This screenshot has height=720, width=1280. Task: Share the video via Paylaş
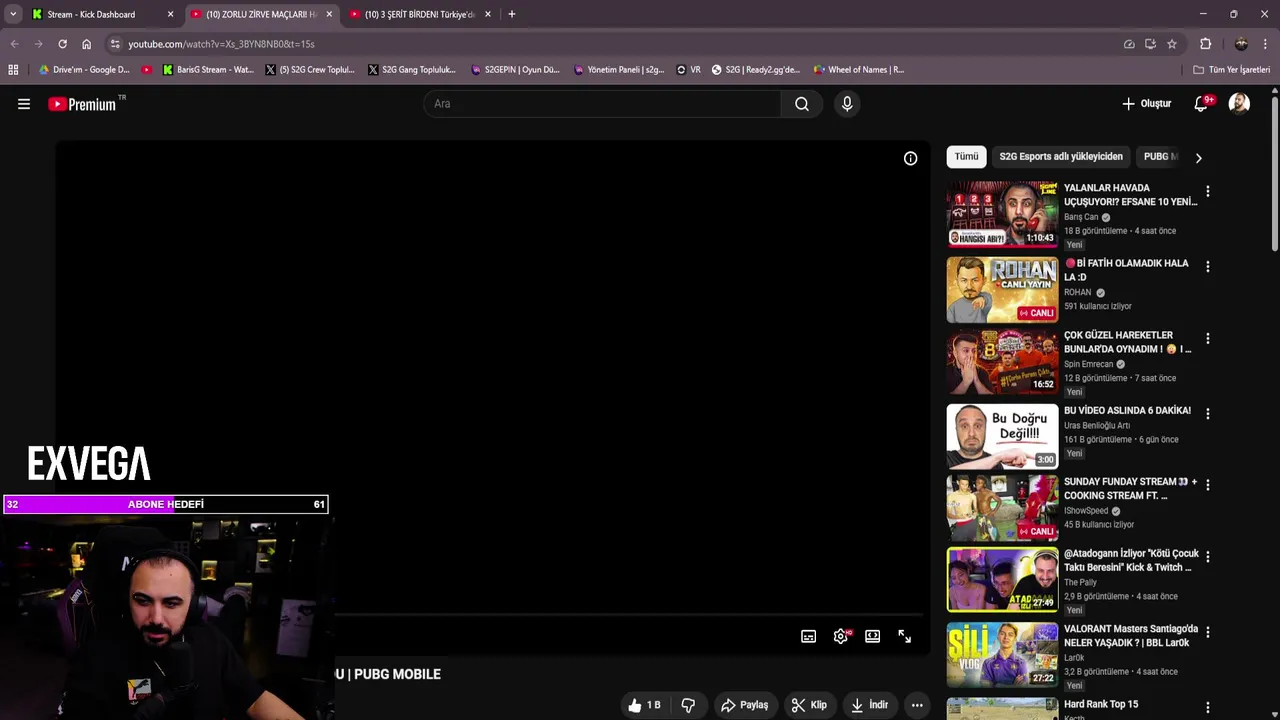click(x=745, y=705)
